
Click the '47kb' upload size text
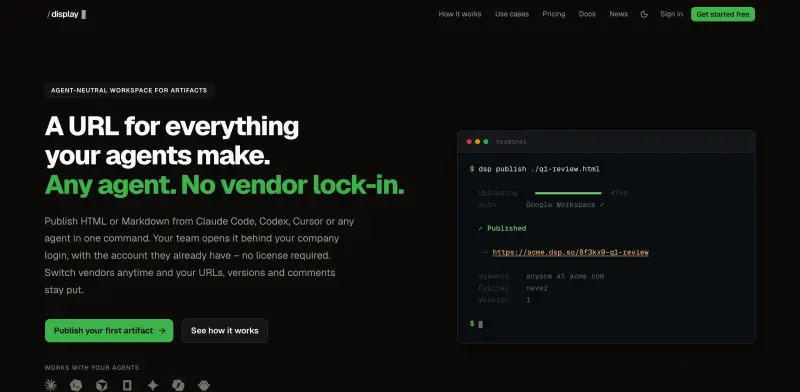tap(619, 193)
